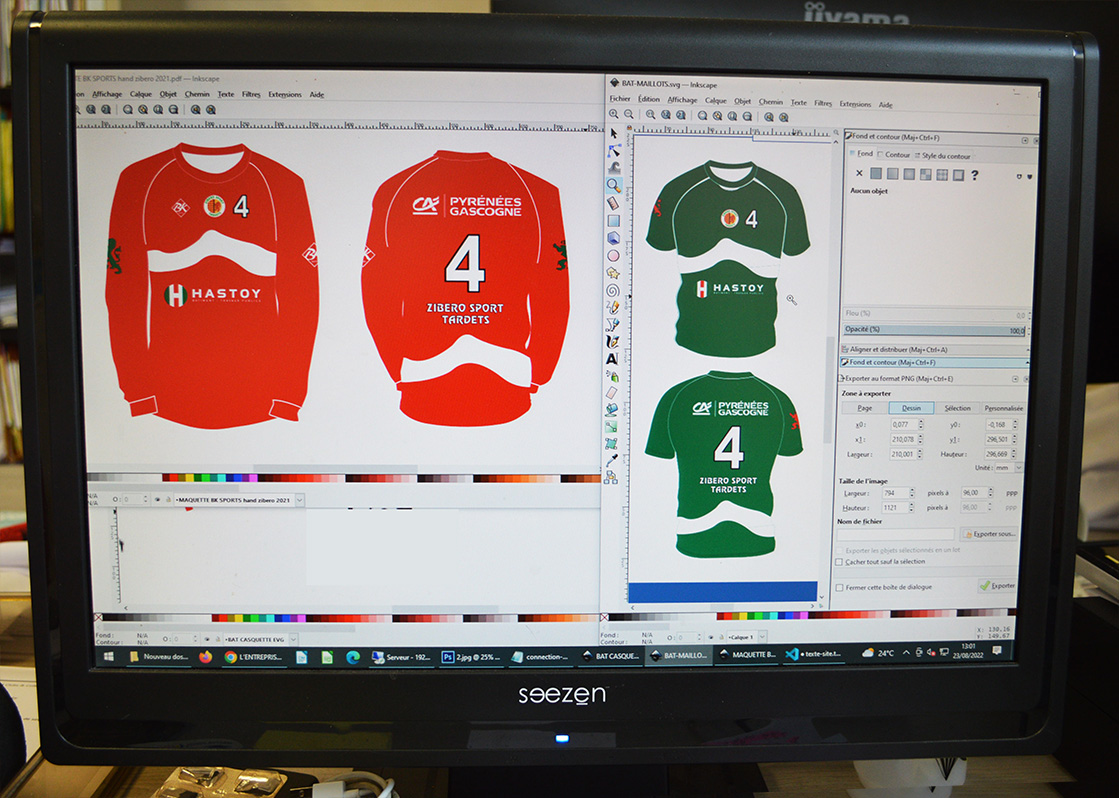Image resolution: width=1119 pixels, height=798 pixels.
Task: Click 'Nom de fichier' input field
Action: point(896,534)
